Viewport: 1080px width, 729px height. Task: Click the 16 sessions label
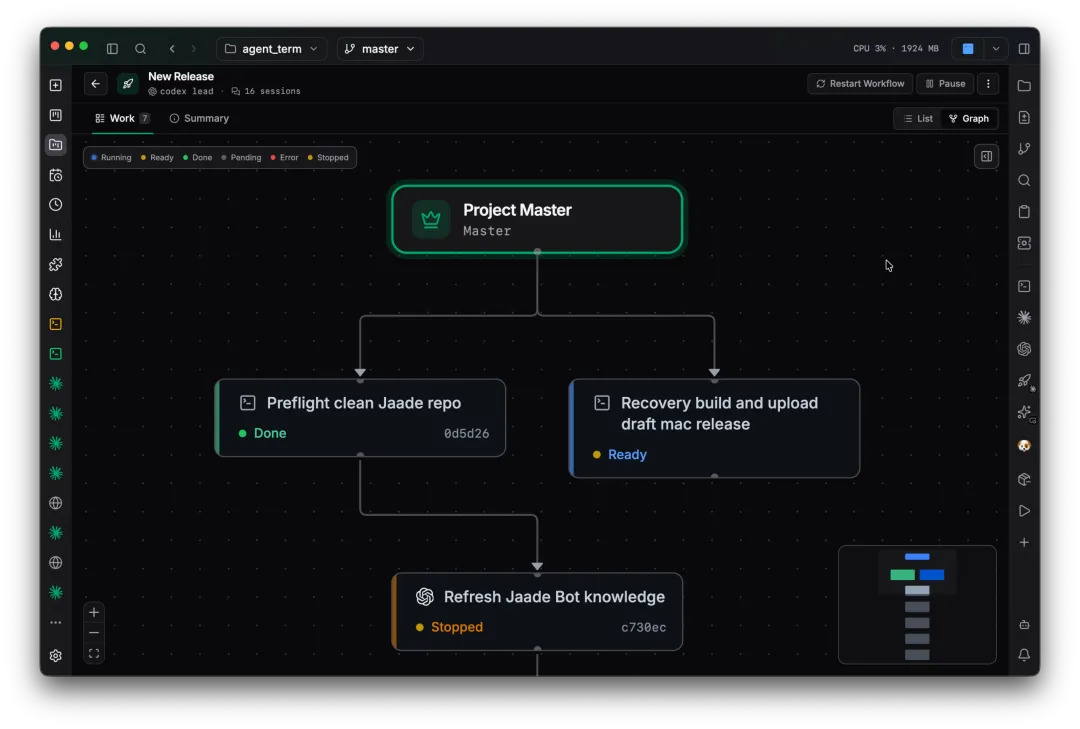tap(266, 91)
